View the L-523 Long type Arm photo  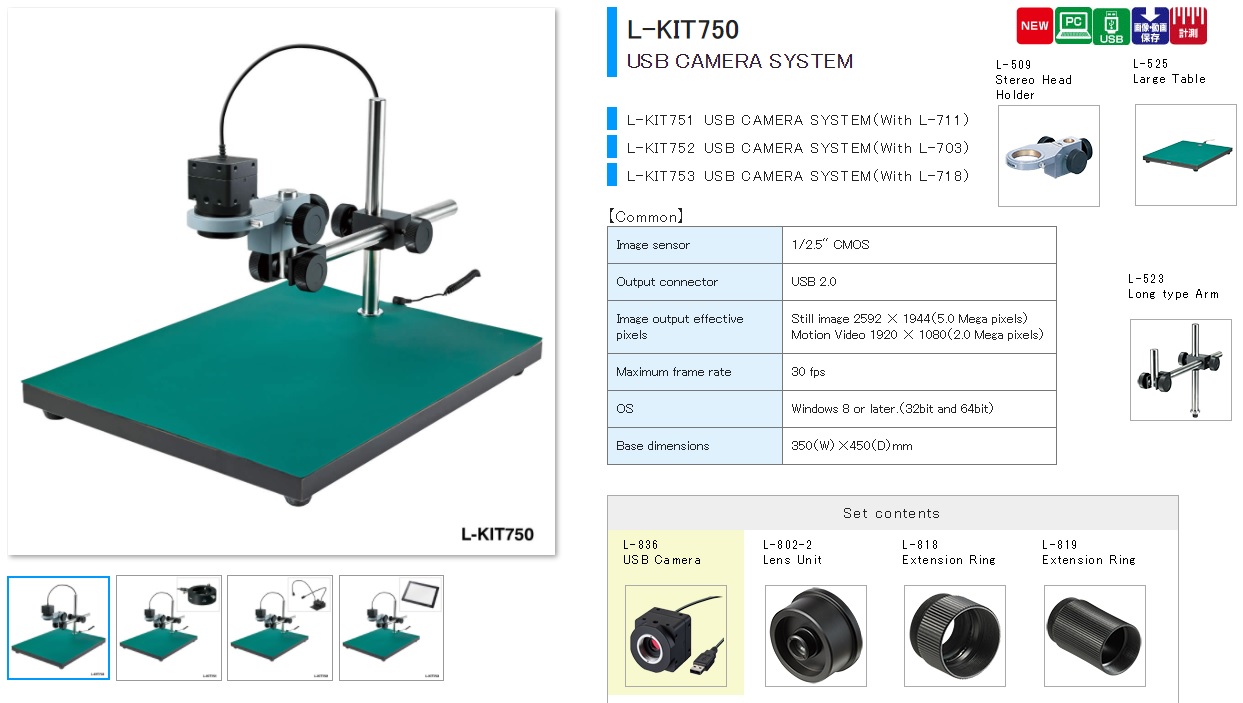pyautogui.click(x=1181, y=370)
